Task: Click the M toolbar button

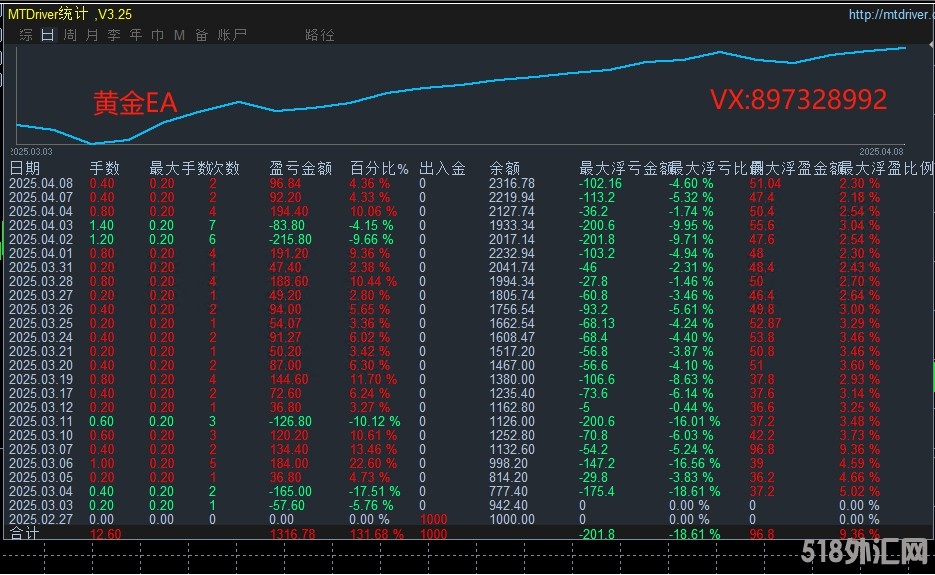Action: (180, 35)
